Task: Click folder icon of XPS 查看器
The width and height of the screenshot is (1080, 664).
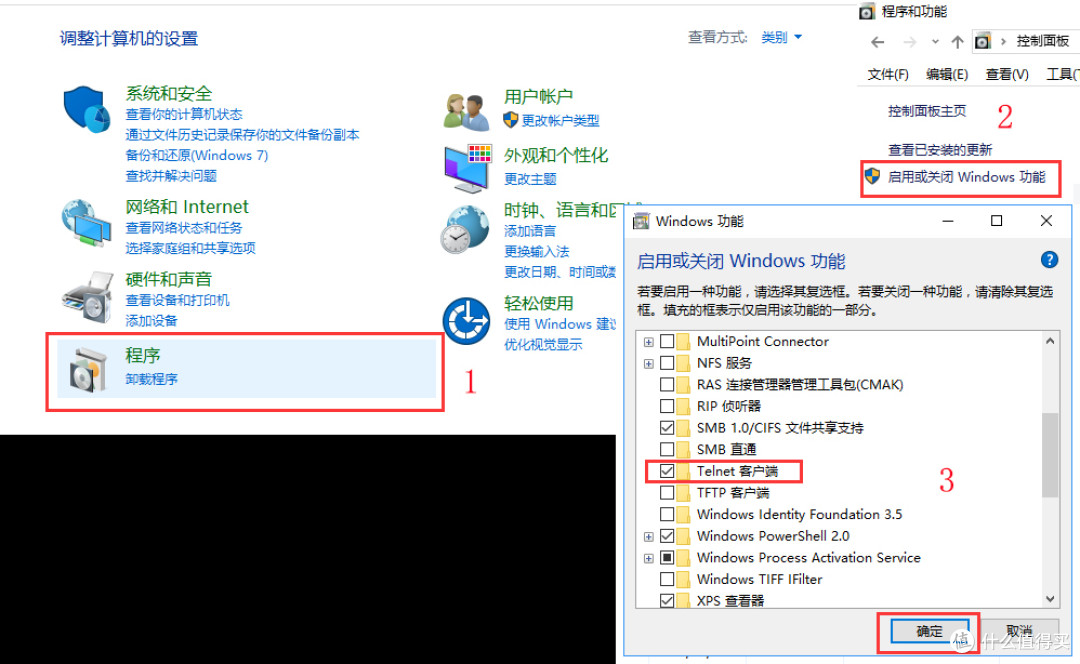Action: point(683,601)
